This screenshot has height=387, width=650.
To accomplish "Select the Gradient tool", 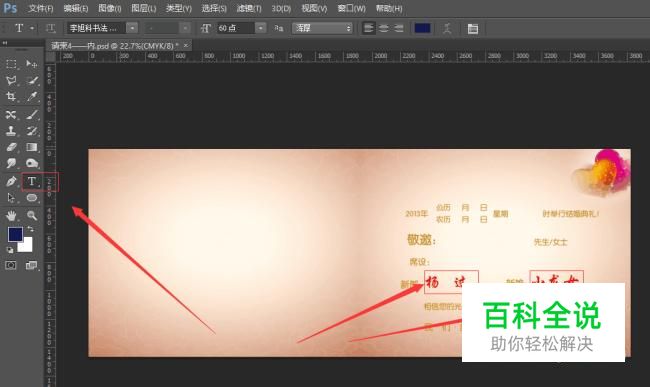I will pos(32,147).
